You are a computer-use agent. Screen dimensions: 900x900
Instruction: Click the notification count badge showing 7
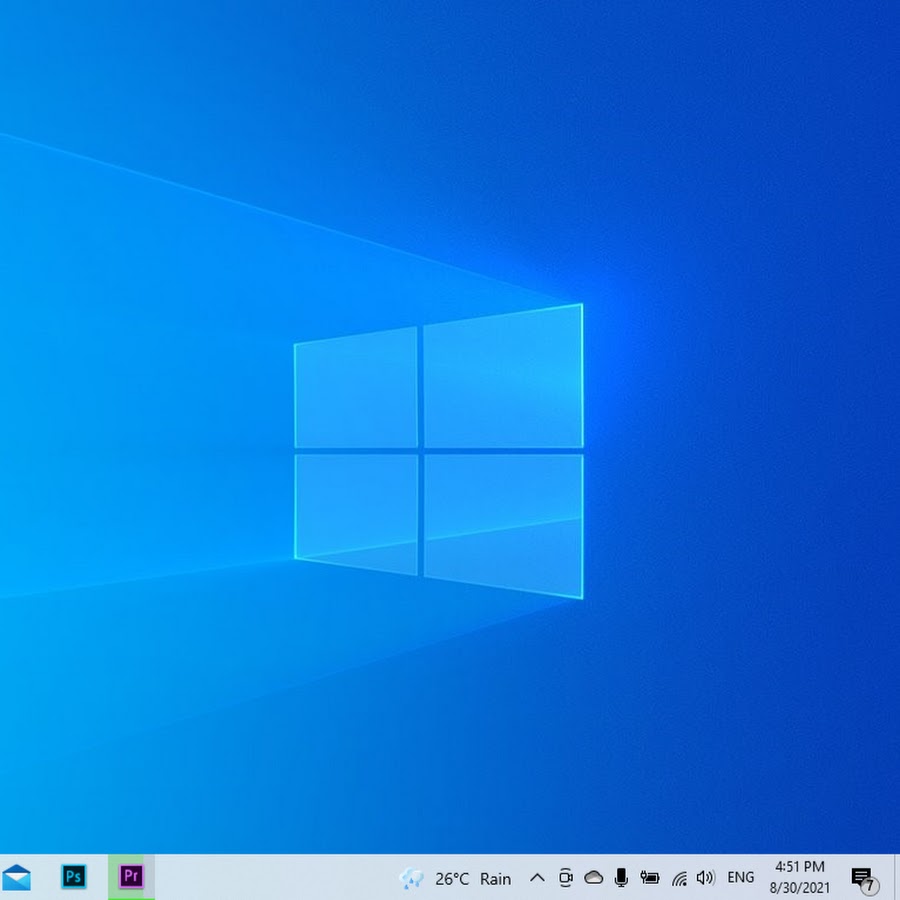870,886
